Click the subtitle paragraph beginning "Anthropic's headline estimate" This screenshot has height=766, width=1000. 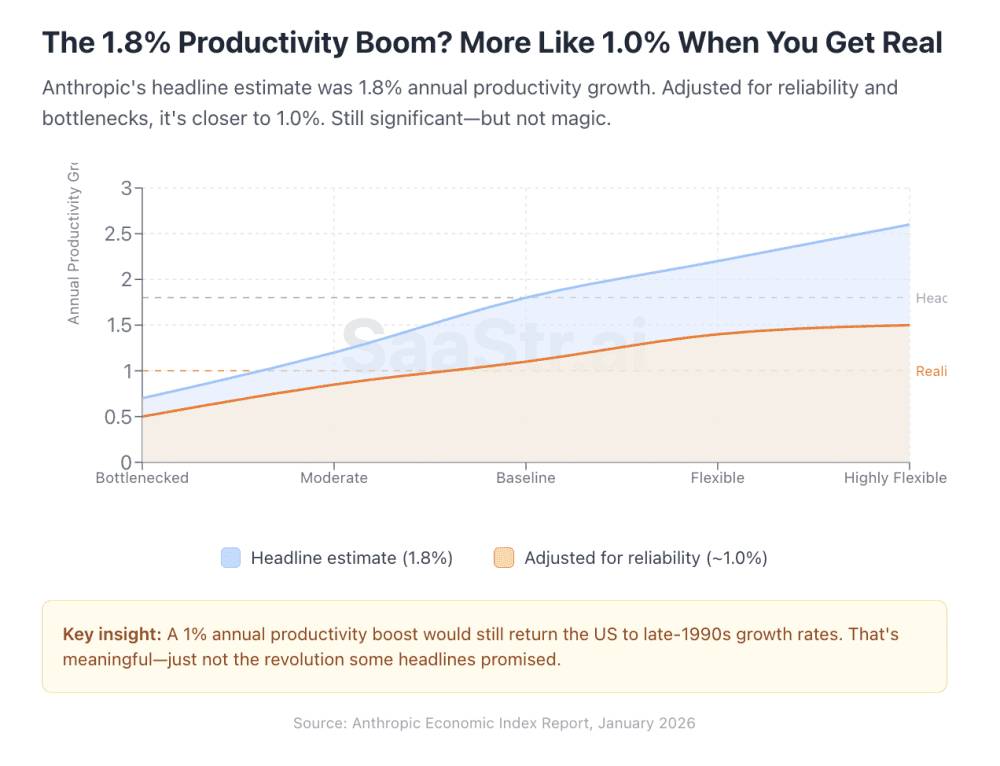[470, 103]
